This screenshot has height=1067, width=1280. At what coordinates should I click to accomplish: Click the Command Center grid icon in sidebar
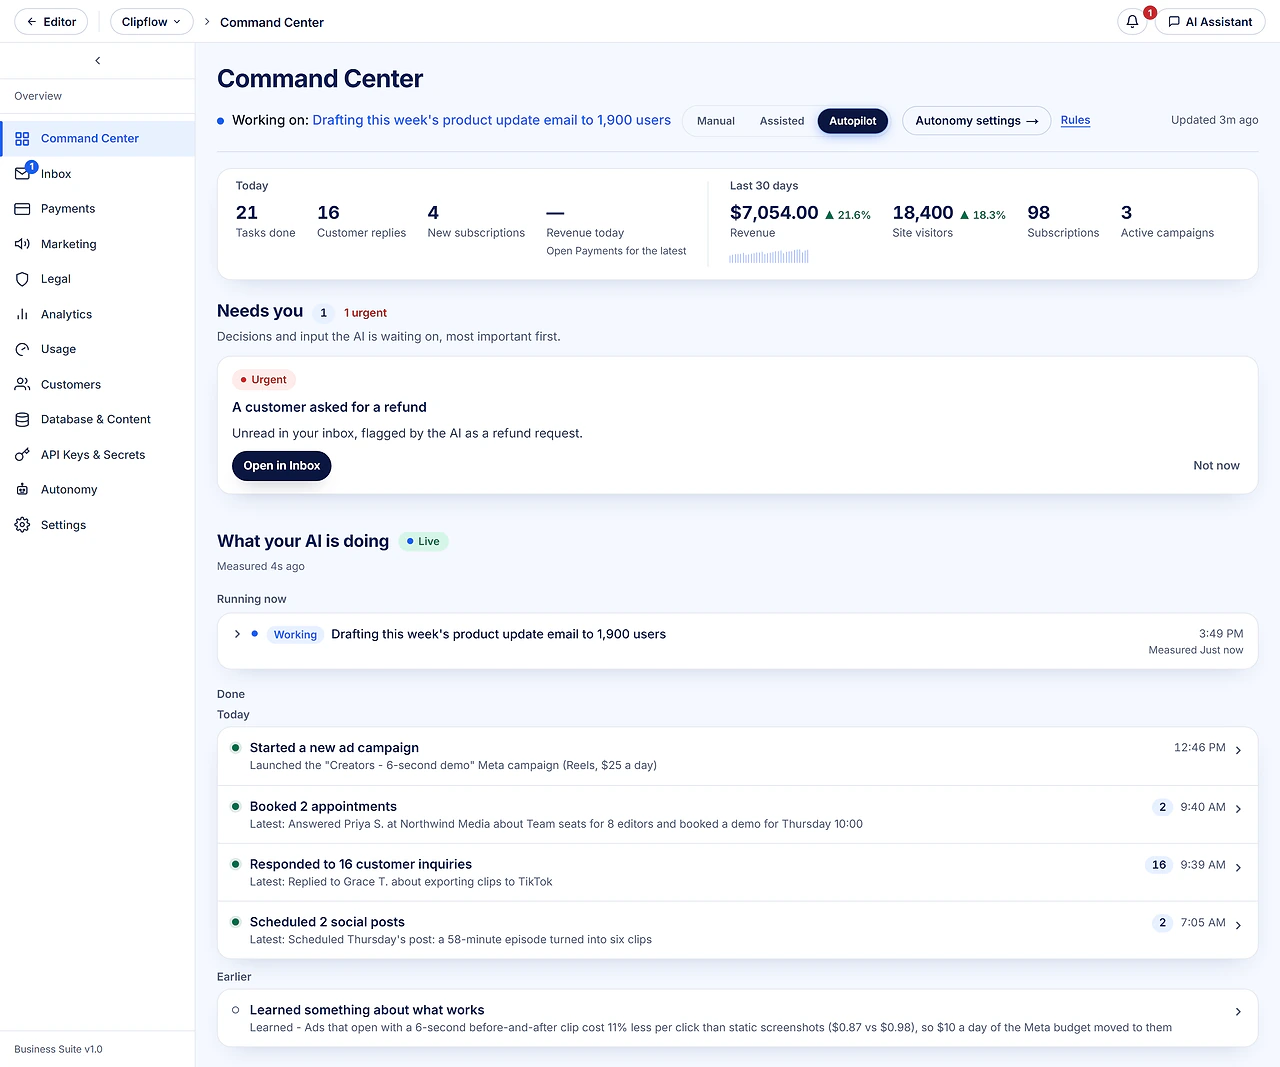pos(22,139)
